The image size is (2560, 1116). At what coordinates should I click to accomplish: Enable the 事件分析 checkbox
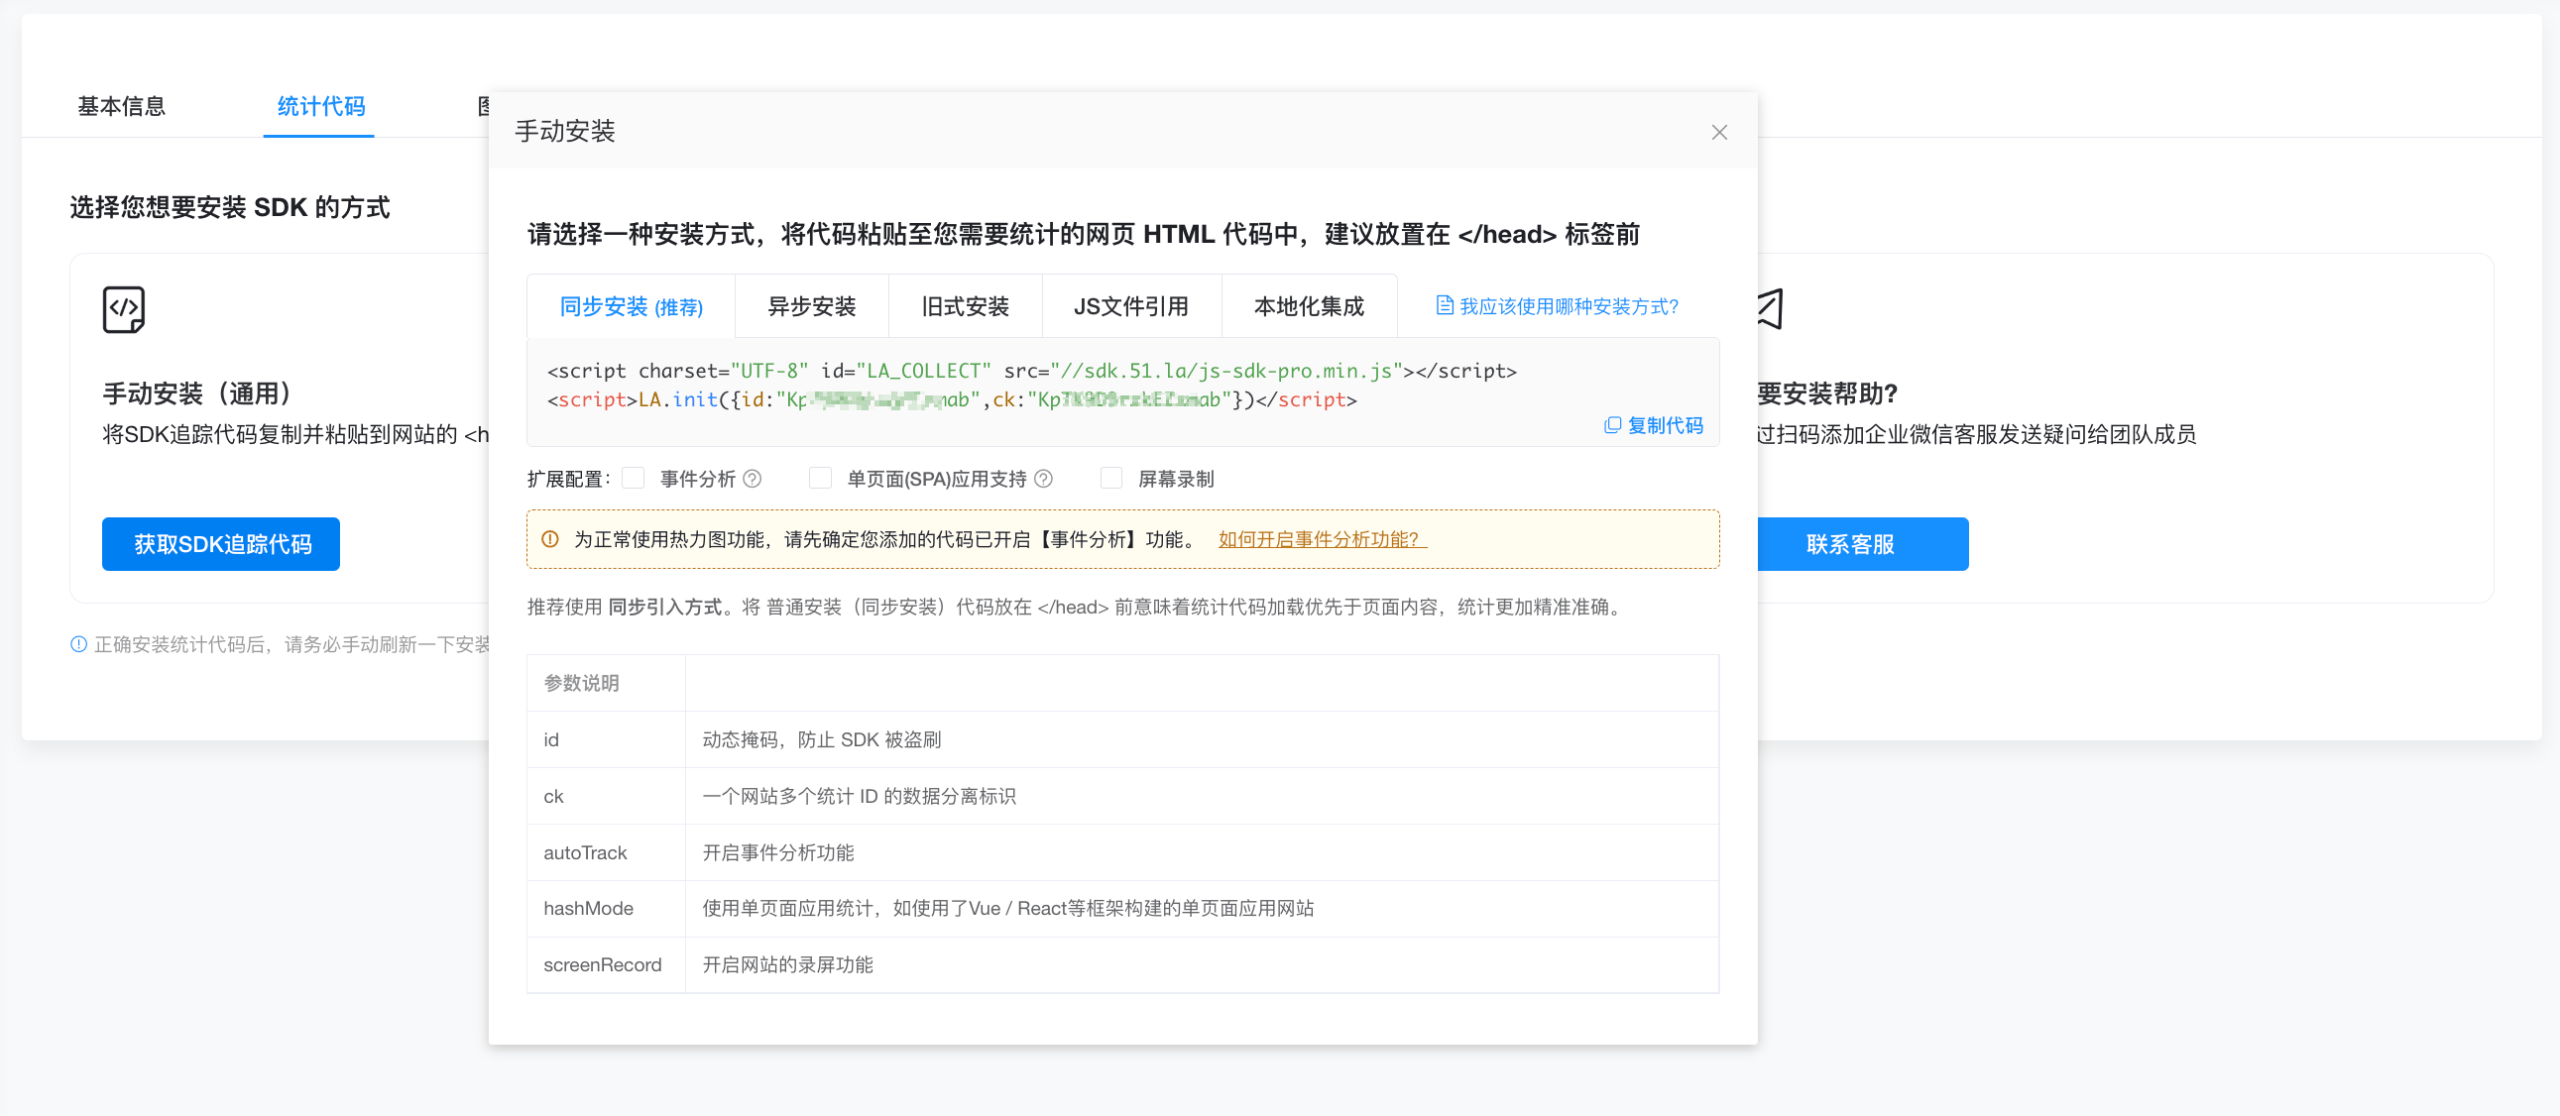[x=633, y=478]
